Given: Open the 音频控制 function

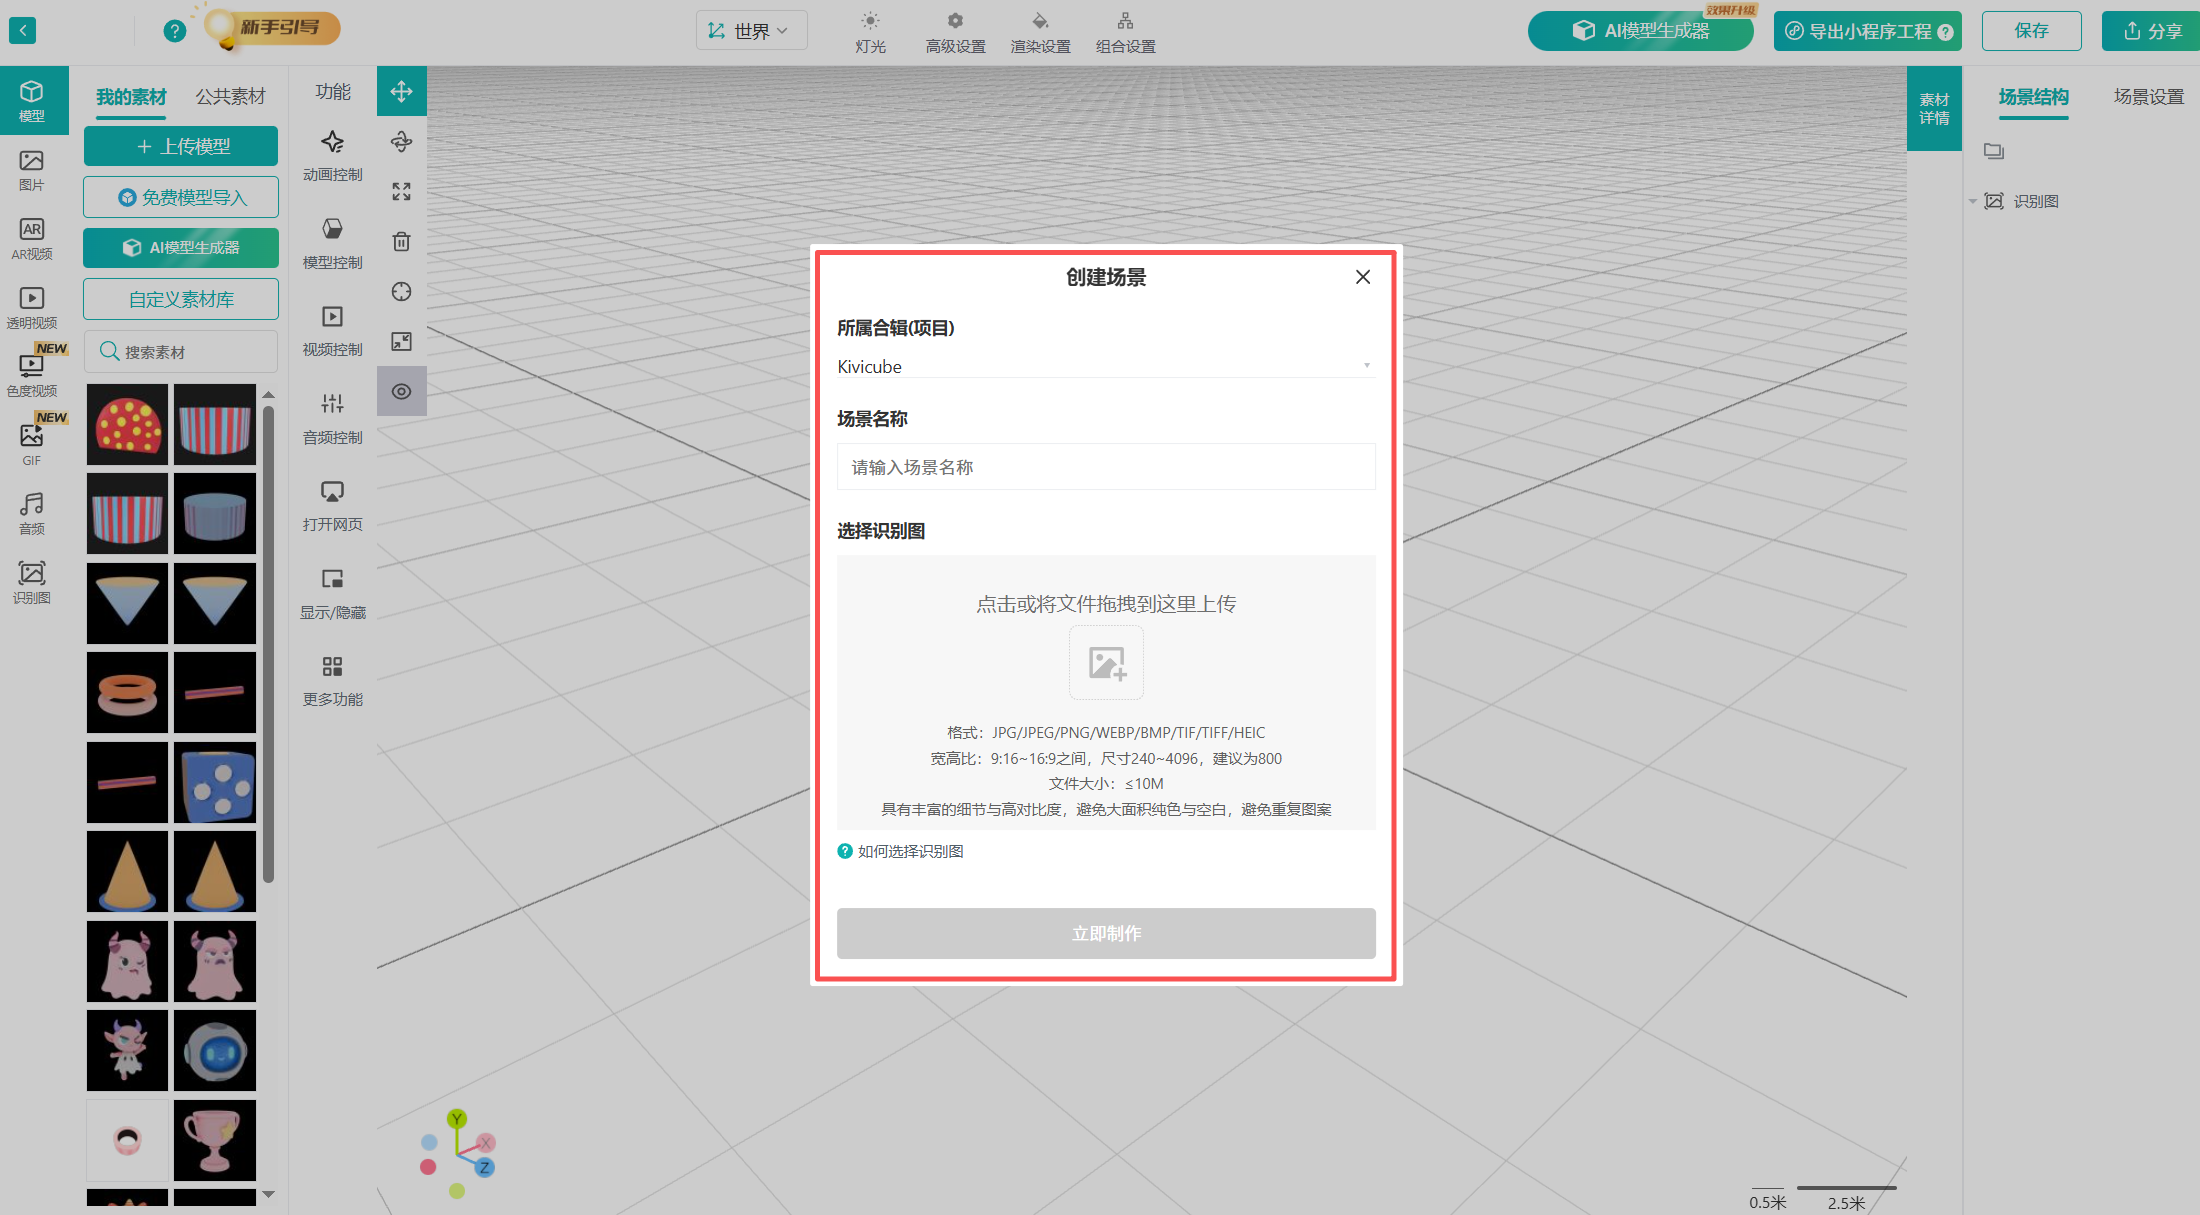Looking at the screenshot, I should pos(332,418).
